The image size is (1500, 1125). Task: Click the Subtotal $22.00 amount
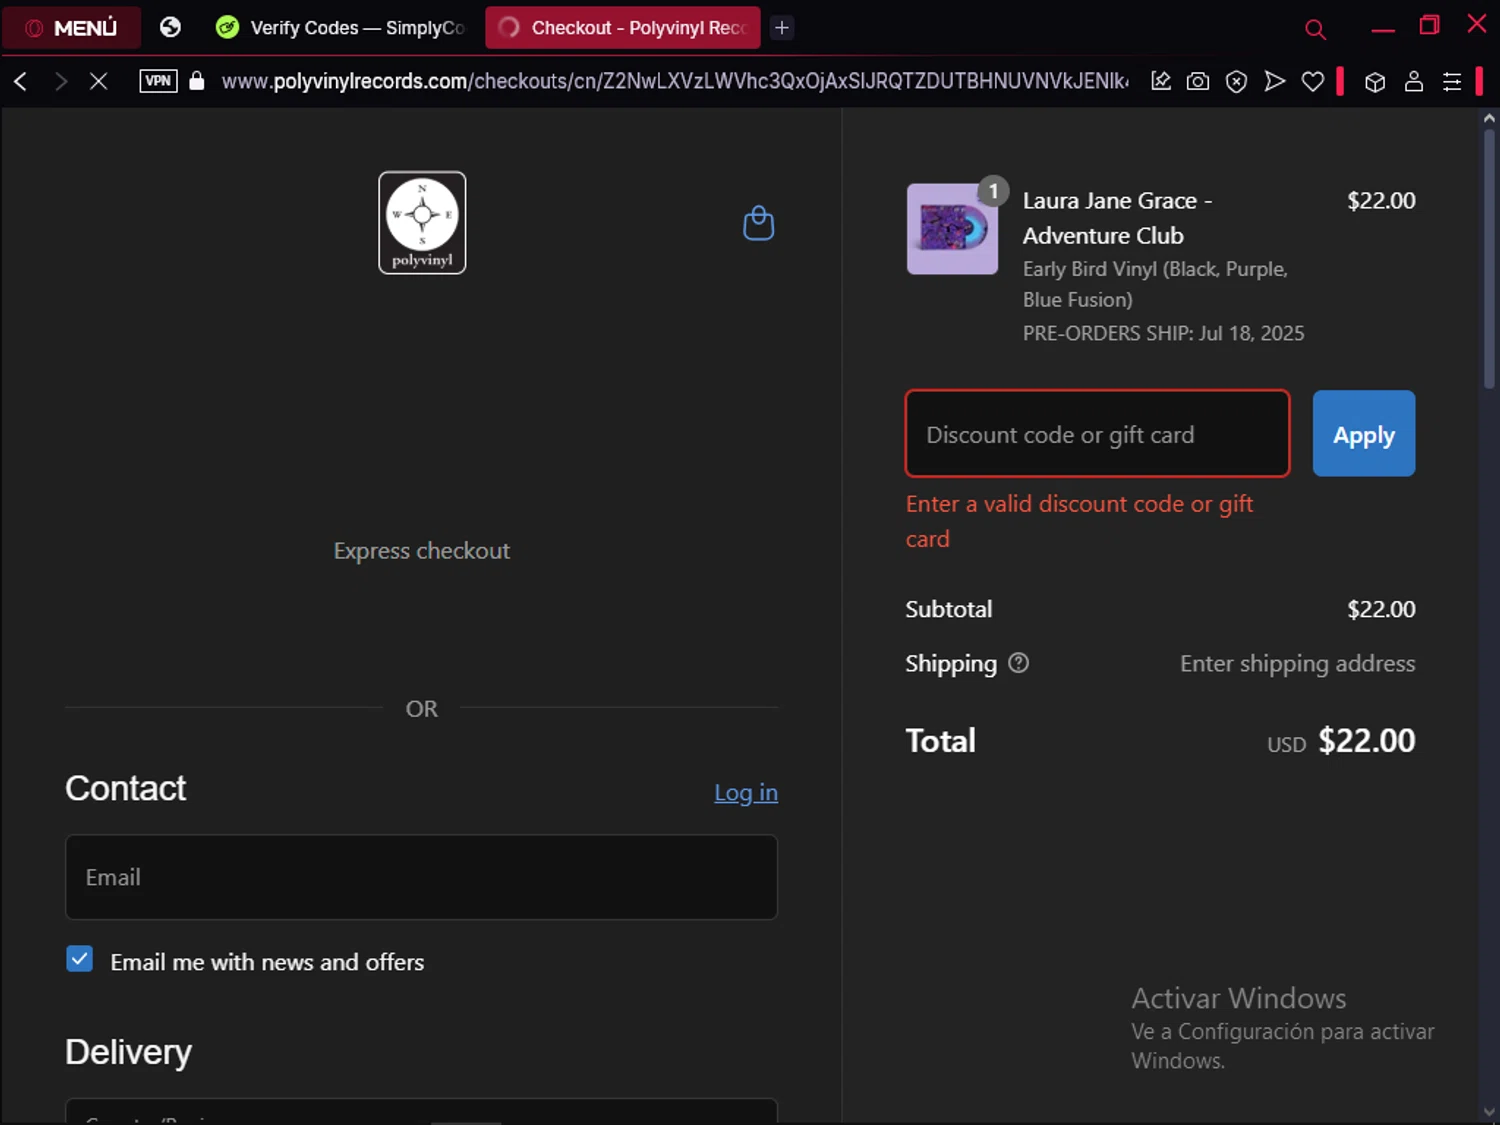click(x=1381, y=609)
